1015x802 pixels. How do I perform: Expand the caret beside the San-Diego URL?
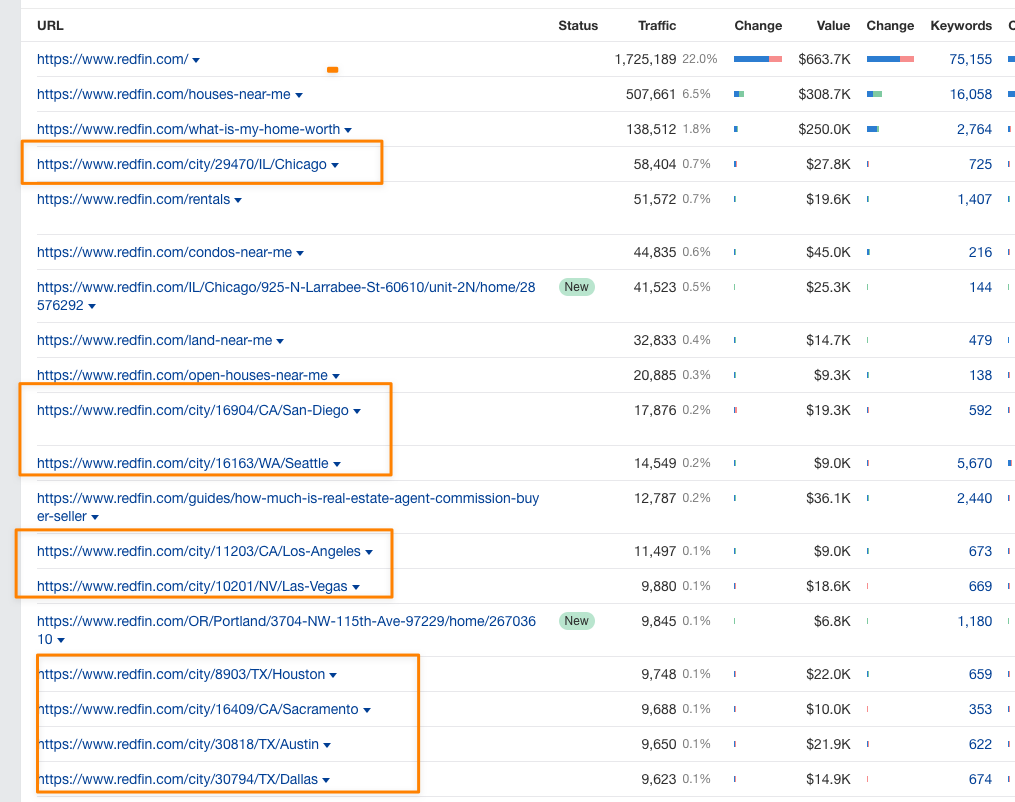(357, 411)
